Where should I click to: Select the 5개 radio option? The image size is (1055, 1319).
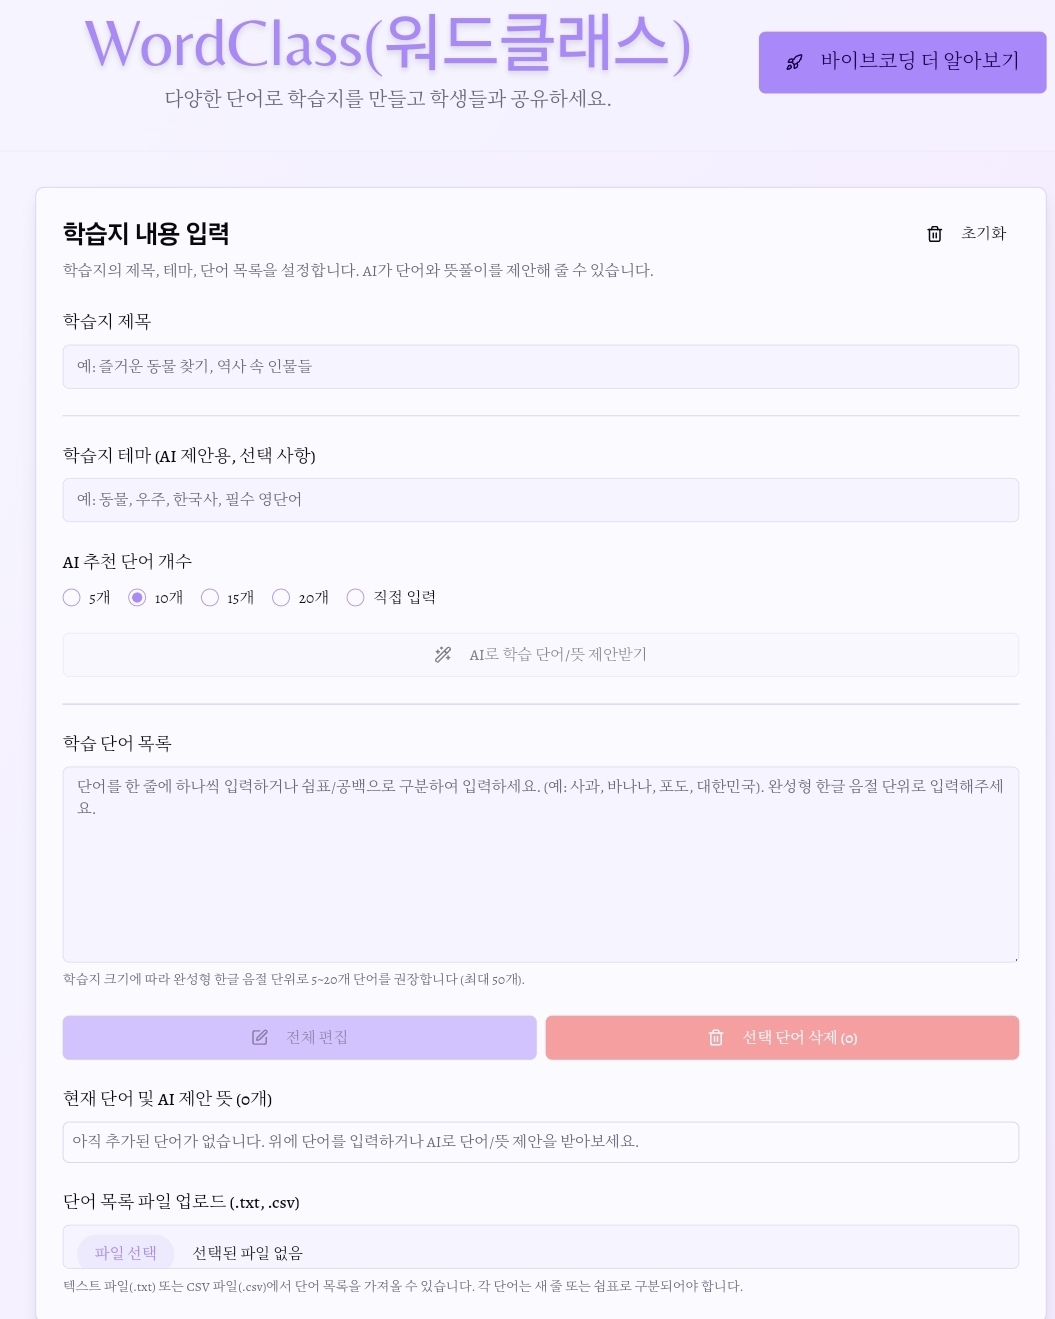tap(72, 598)
